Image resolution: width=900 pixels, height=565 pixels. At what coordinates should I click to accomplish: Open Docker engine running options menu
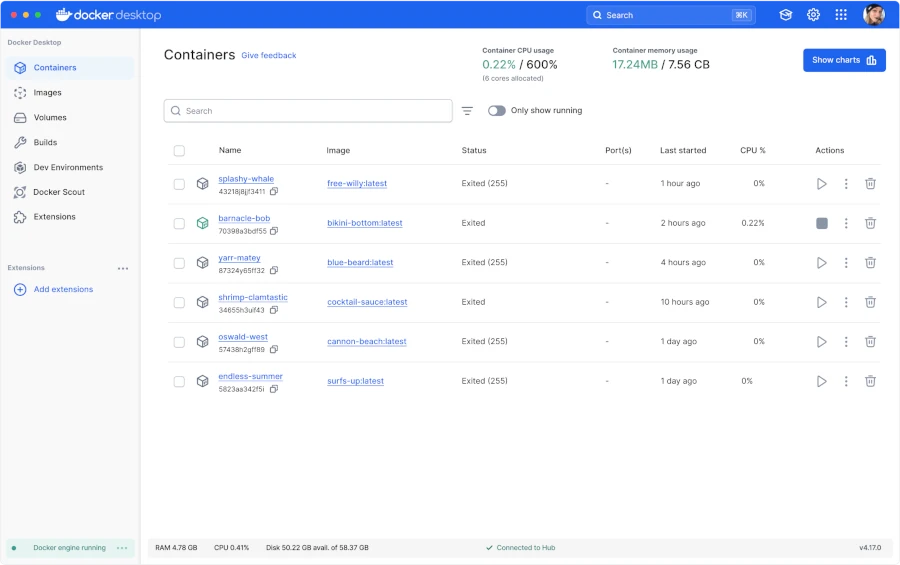click(x=122, y=548)
